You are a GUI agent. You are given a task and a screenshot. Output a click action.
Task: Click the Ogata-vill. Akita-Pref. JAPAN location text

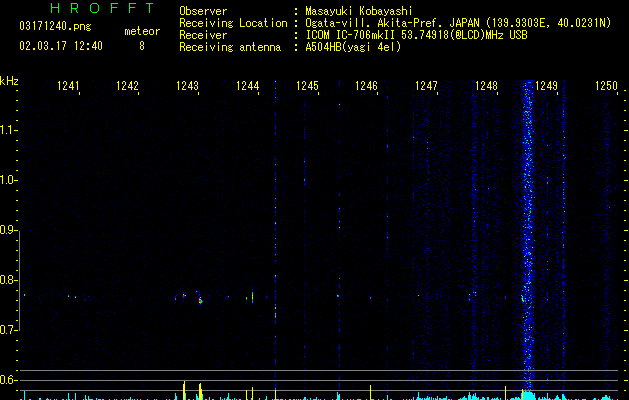click(x=458, y=23)
